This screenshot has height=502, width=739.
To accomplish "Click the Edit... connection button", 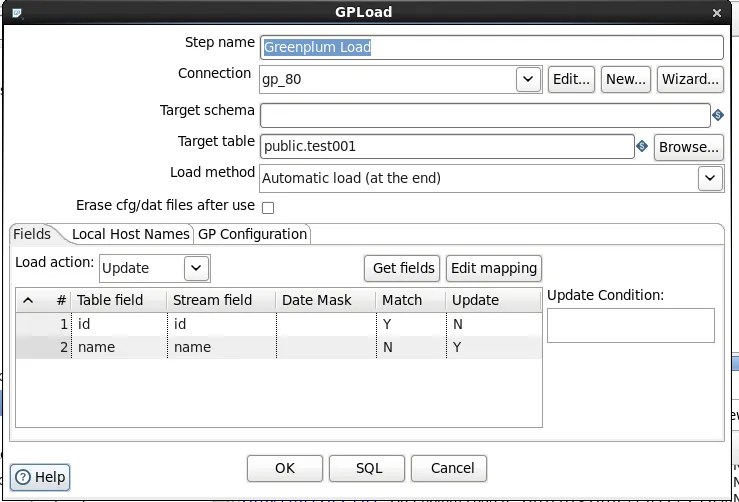I will pos(571,79).
